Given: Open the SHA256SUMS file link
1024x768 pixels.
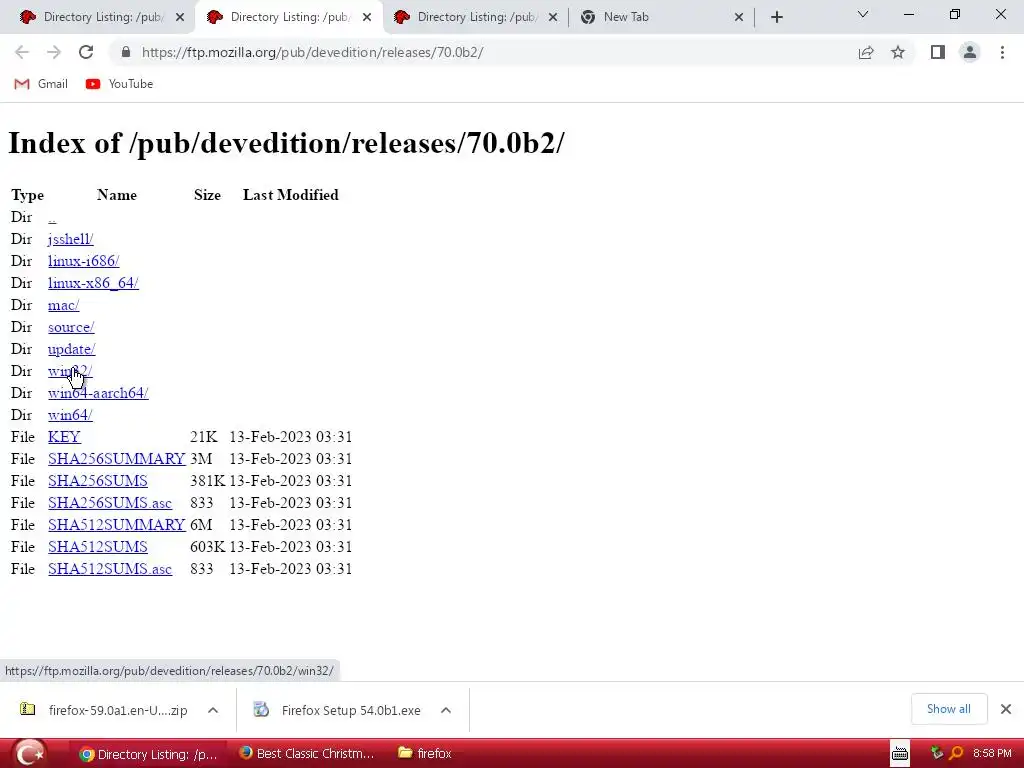Looking at the screenshot, I should pyautogui.click(x=98, y=481).
